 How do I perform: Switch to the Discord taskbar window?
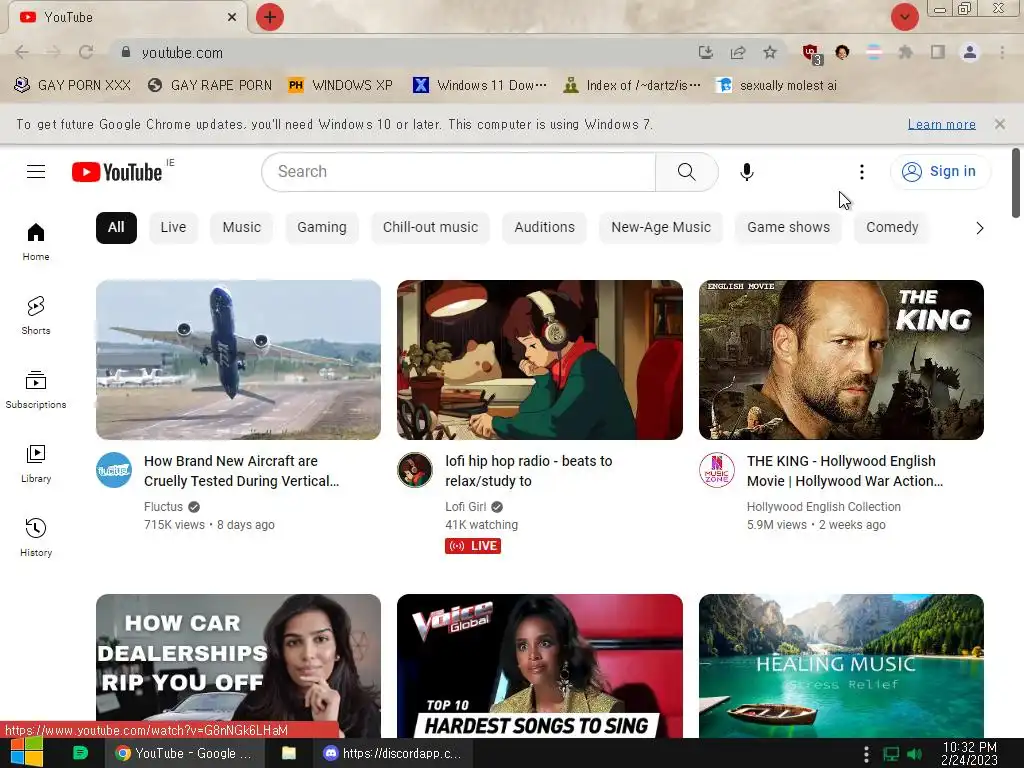tap(392, 753)
